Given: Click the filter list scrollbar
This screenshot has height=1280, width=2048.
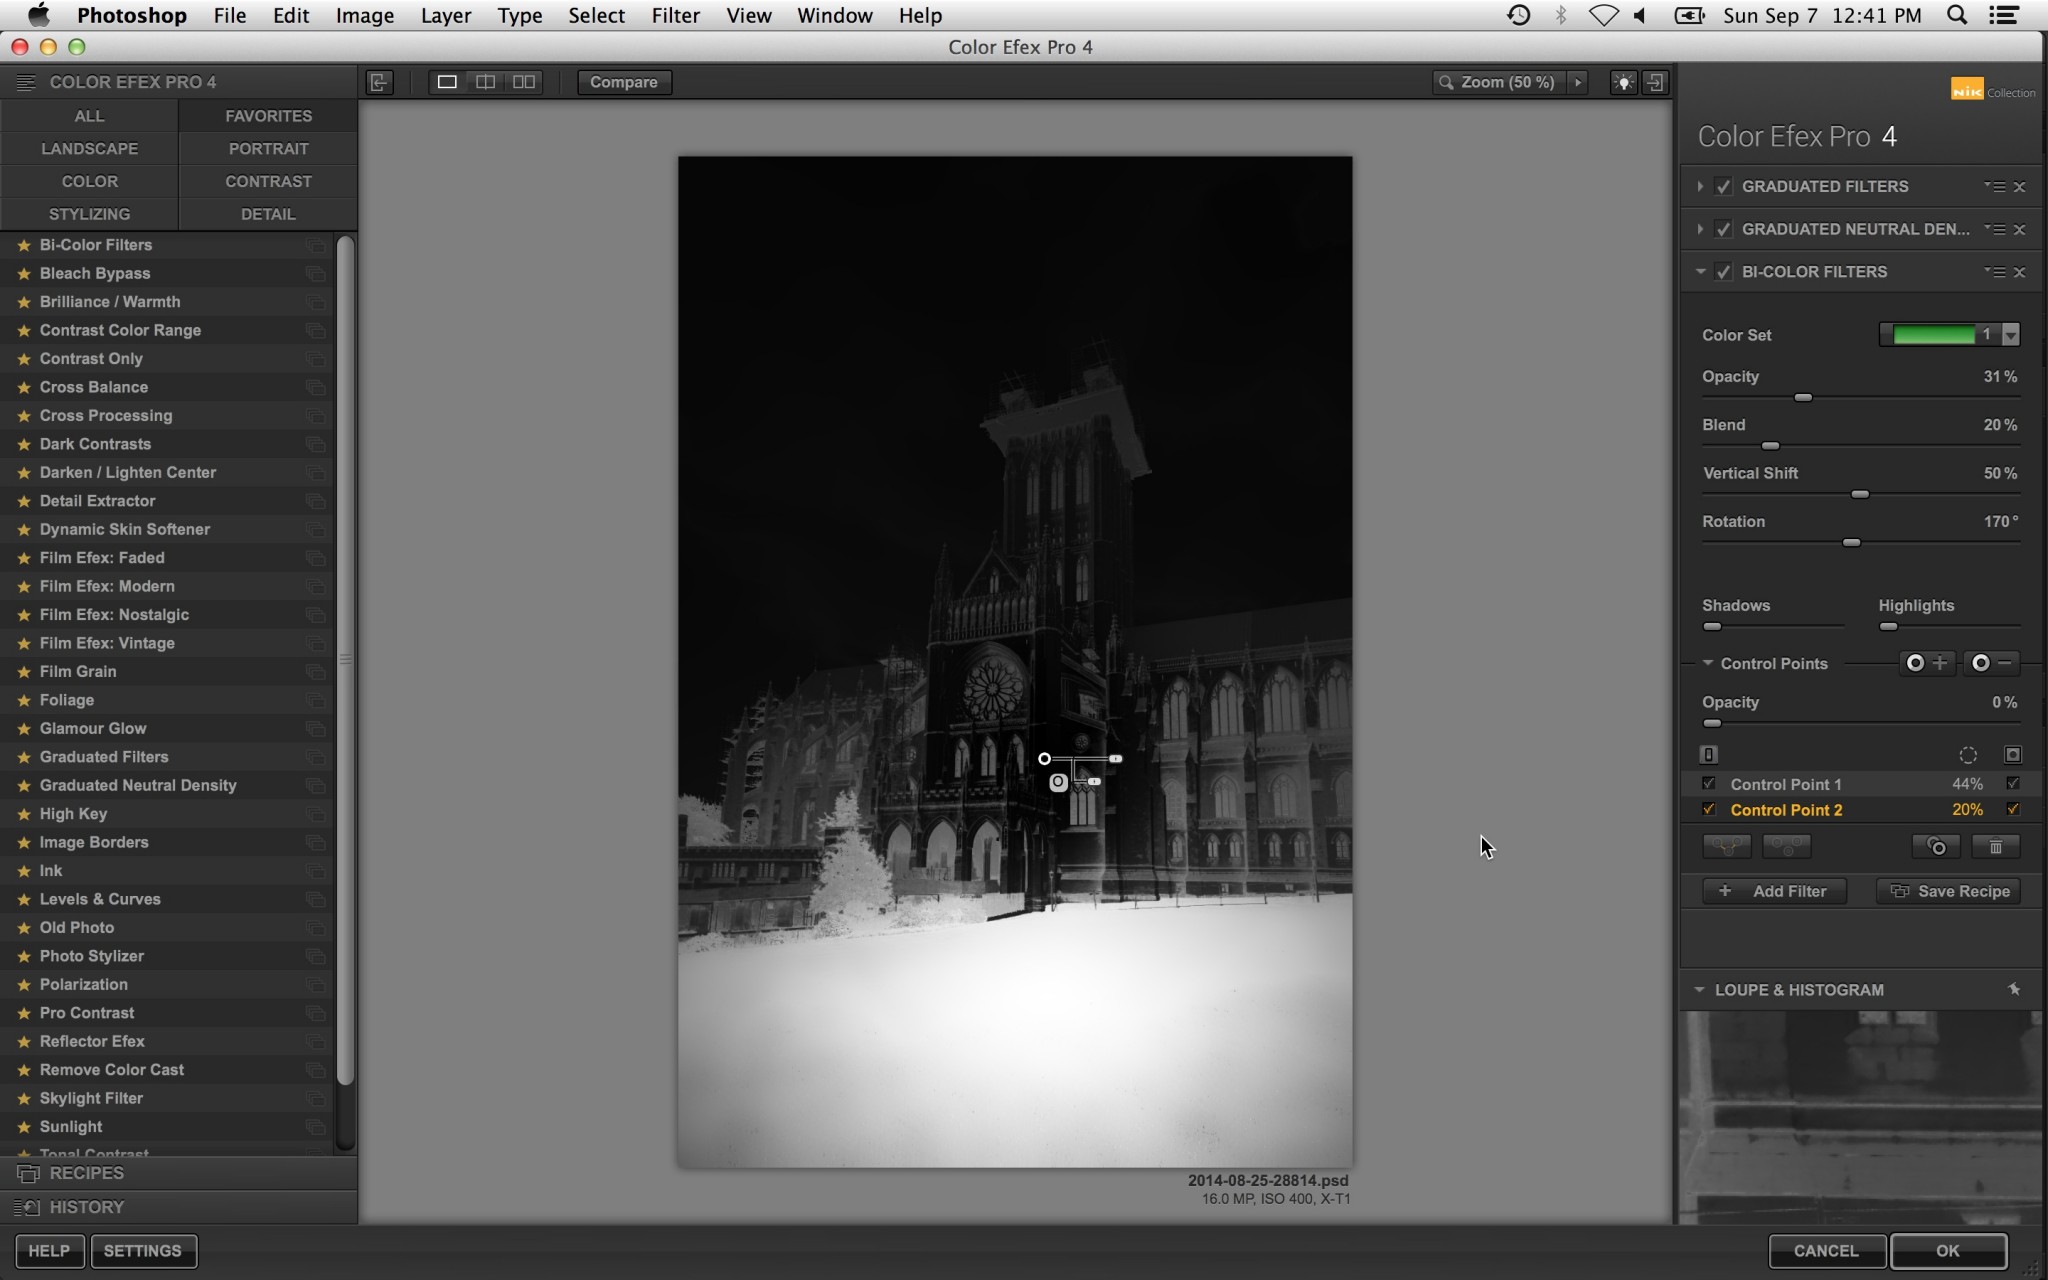Looking at the screenshot, I should pyautogui.click(x=345, y=660).
